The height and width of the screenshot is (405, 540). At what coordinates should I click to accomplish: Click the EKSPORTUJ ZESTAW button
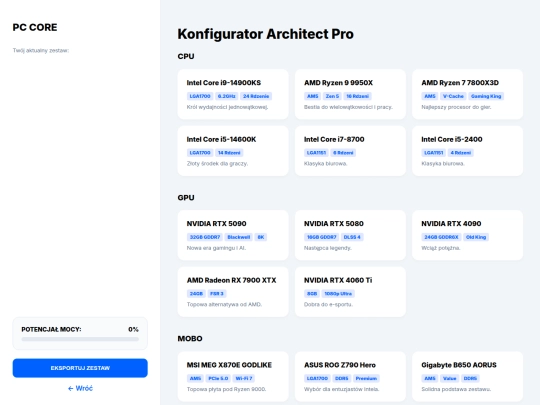[80, 368]
